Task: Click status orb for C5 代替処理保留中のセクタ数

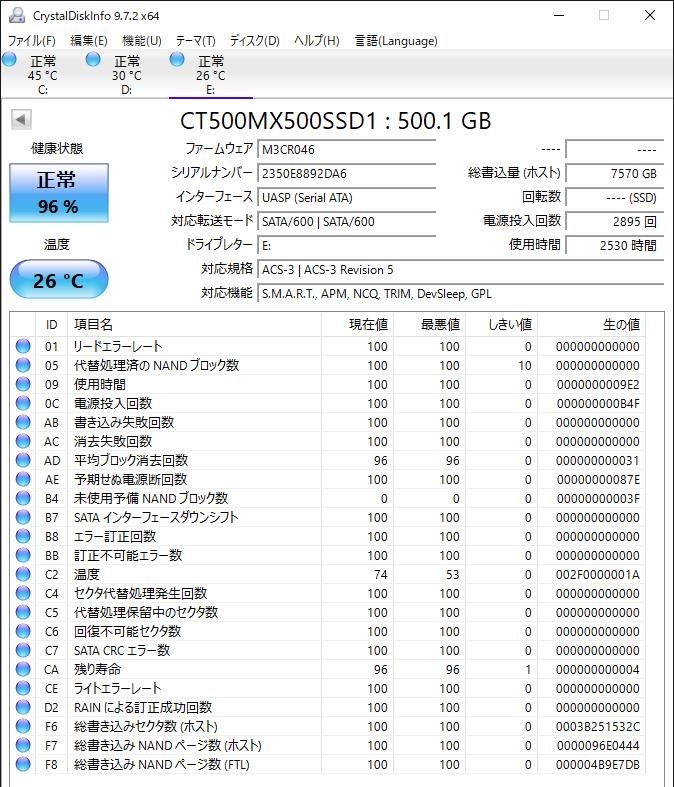Action: 23,612
